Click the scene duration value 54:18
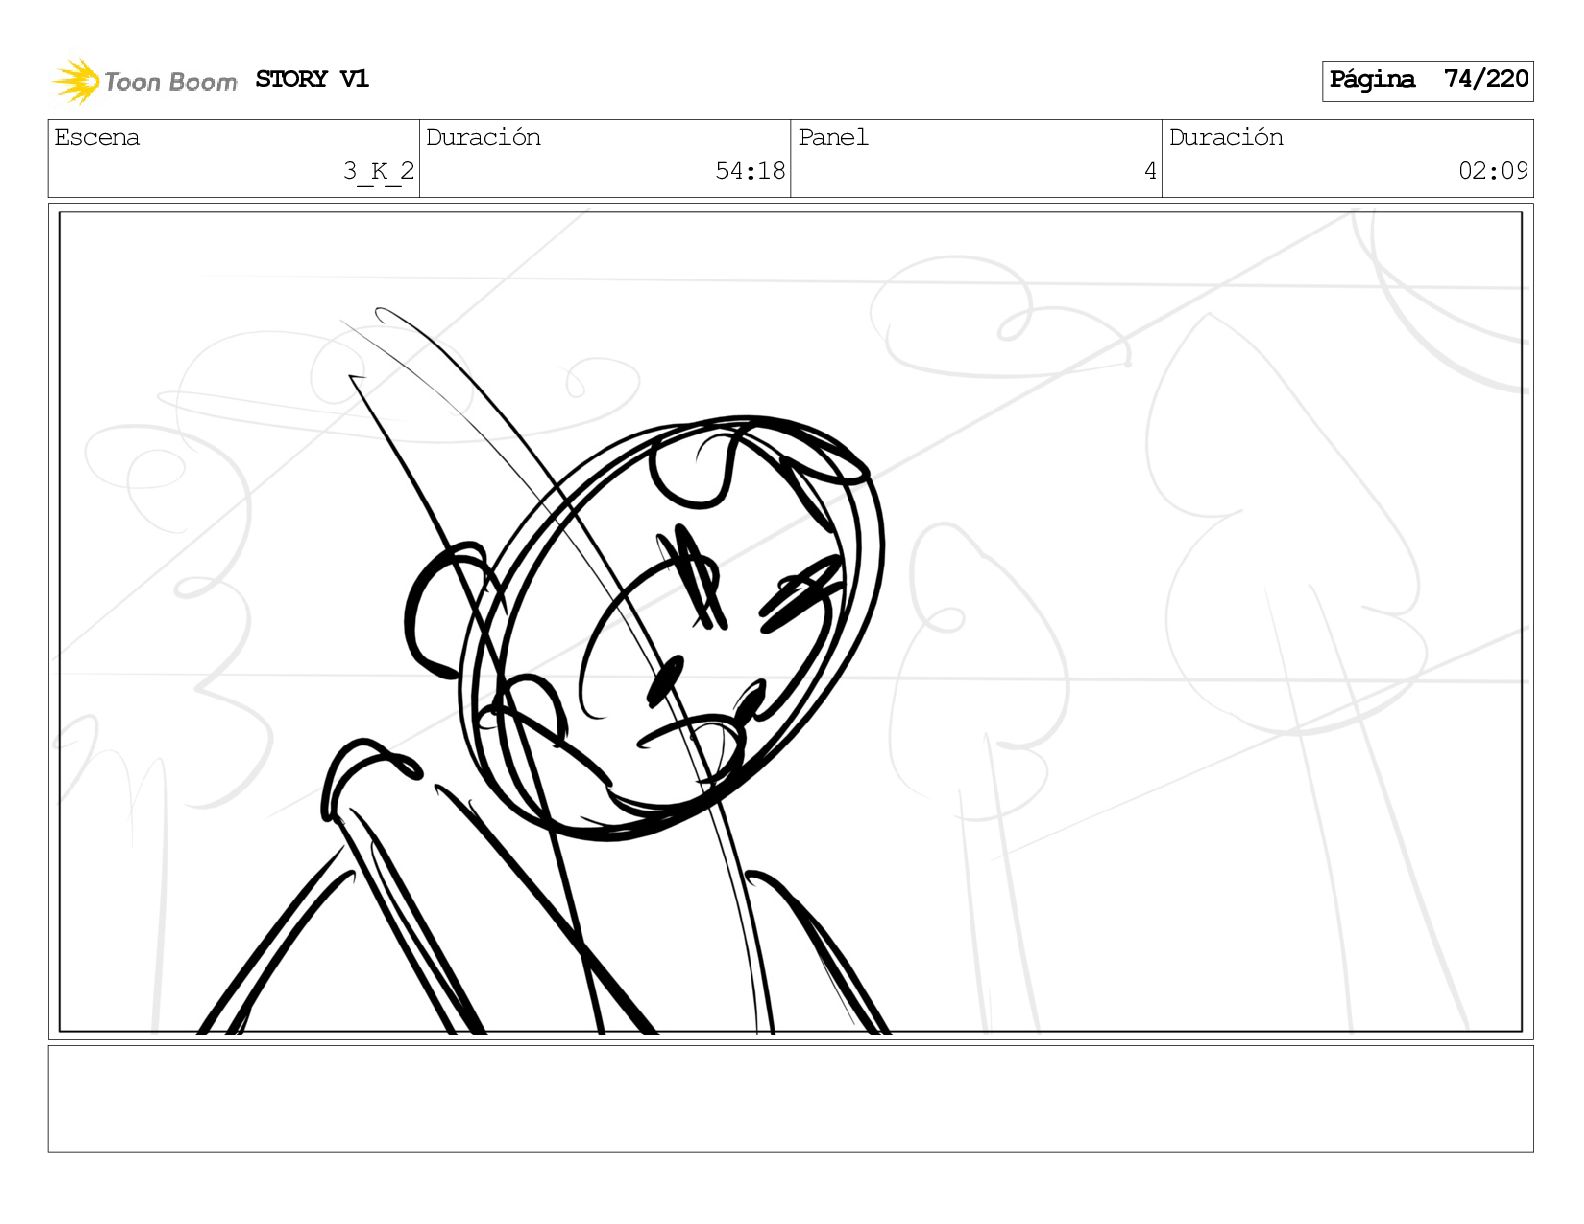The height and width of the screenshot is (1224, 1584). point(750,171)
